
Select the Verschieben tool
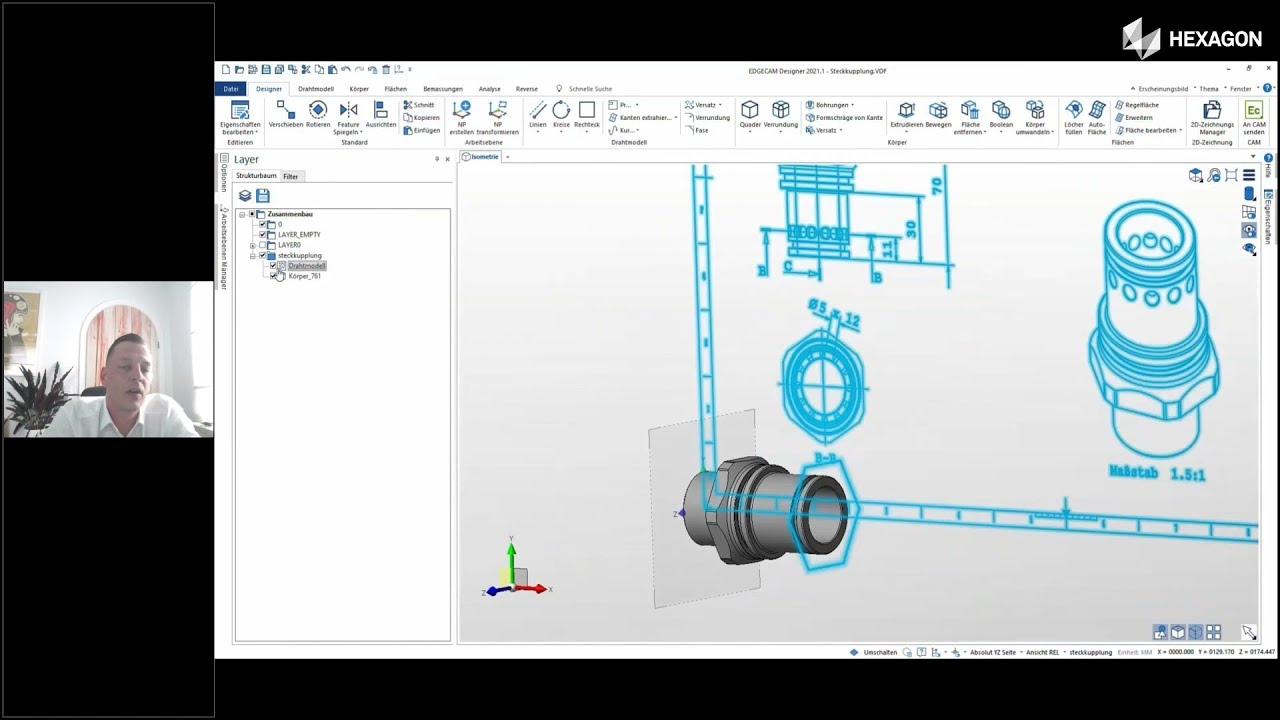286,114
